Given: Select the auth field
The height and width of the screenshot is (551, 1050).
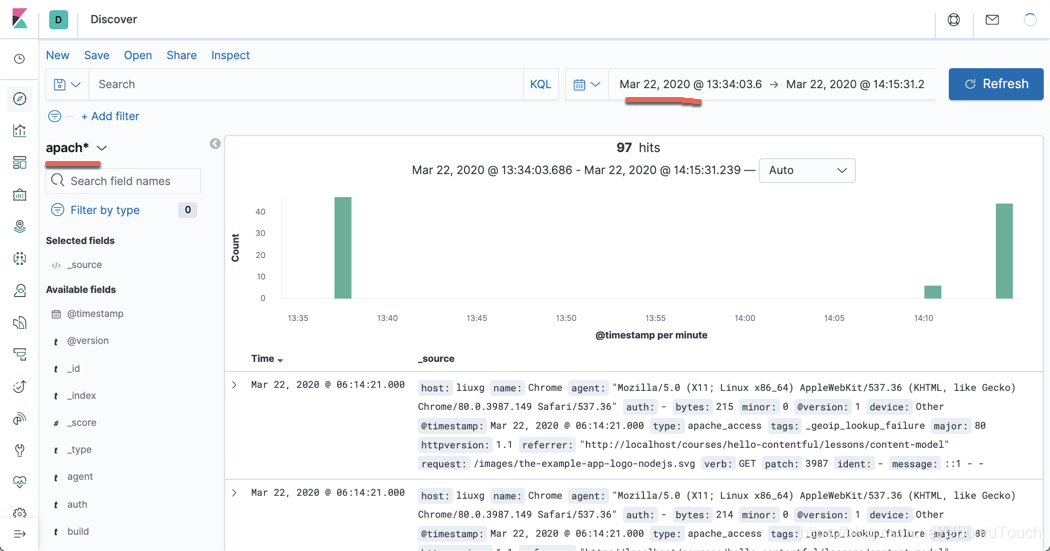Looking at the screenshot, I should (x=77, y=505).
